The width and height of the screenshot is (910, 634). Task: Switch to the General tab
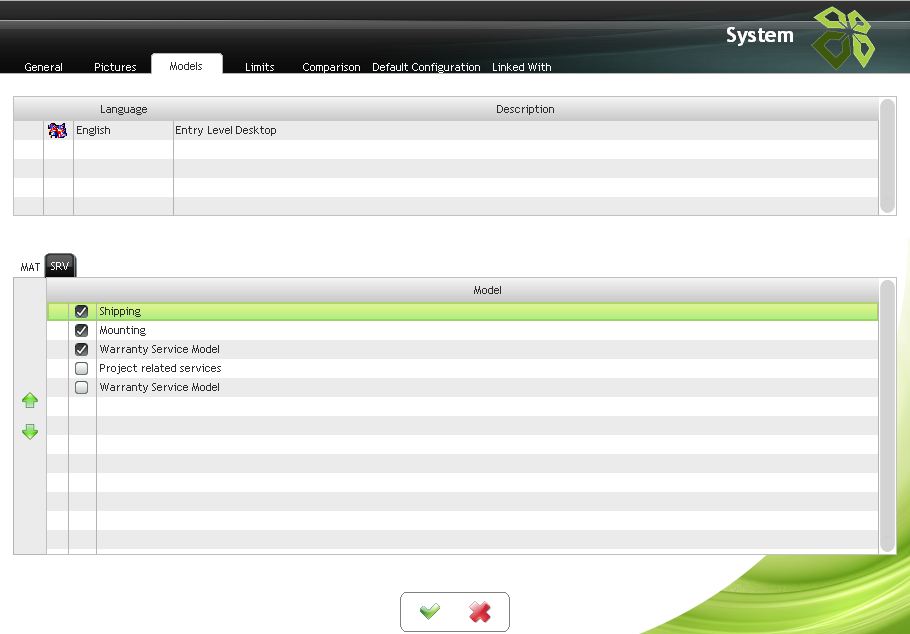coord(44,67)
